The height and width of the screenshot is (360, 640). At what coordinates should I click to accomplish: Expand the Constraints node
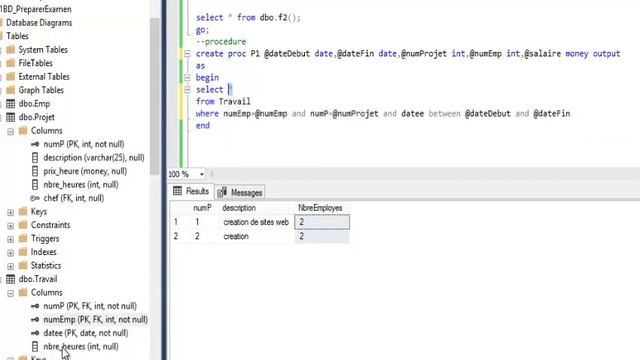11,226
